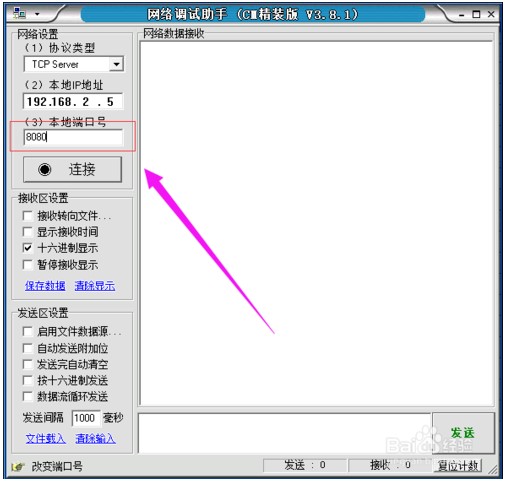This screenshot has width=505, height=482.
Task: Click the round indicator on connect button
Action: pos(45,169)
